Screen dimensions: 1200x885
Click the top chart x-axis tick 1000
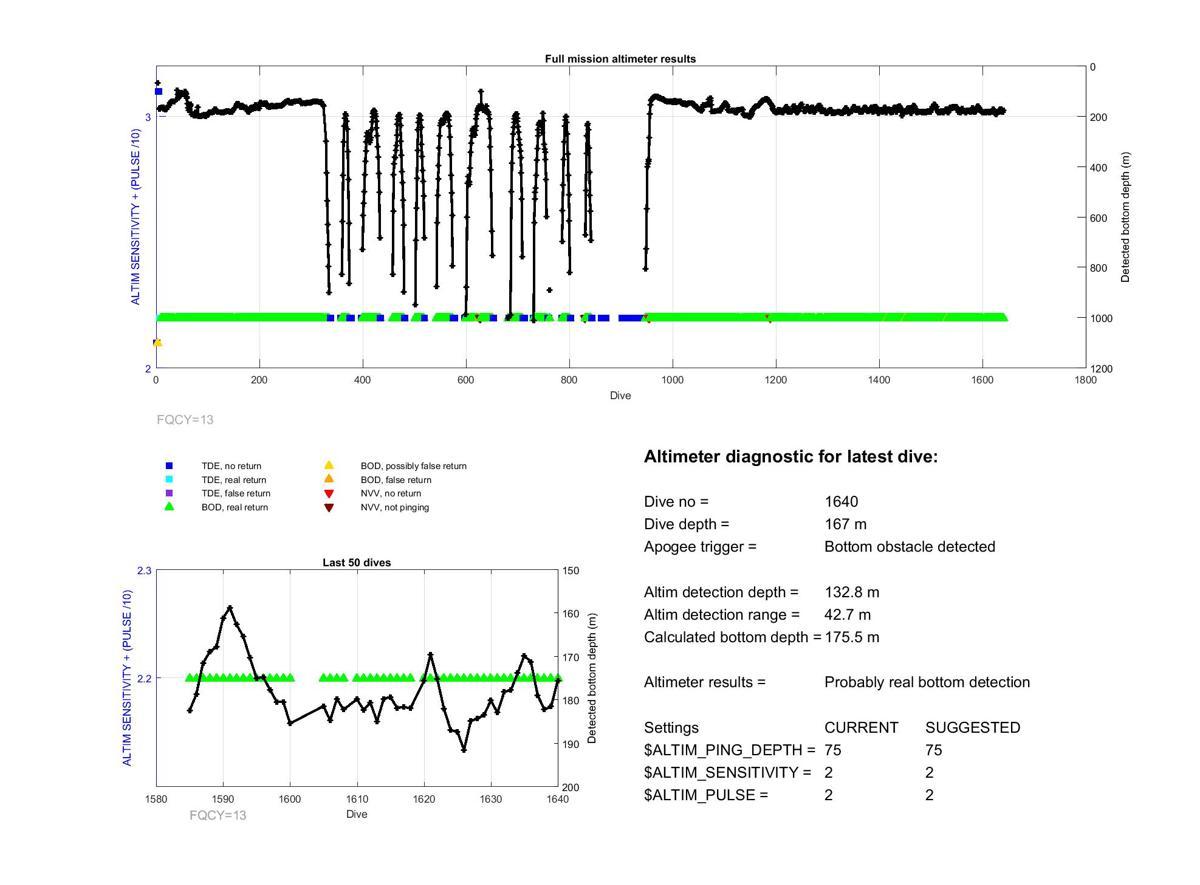pyautogui.click(x=672, y=381)
